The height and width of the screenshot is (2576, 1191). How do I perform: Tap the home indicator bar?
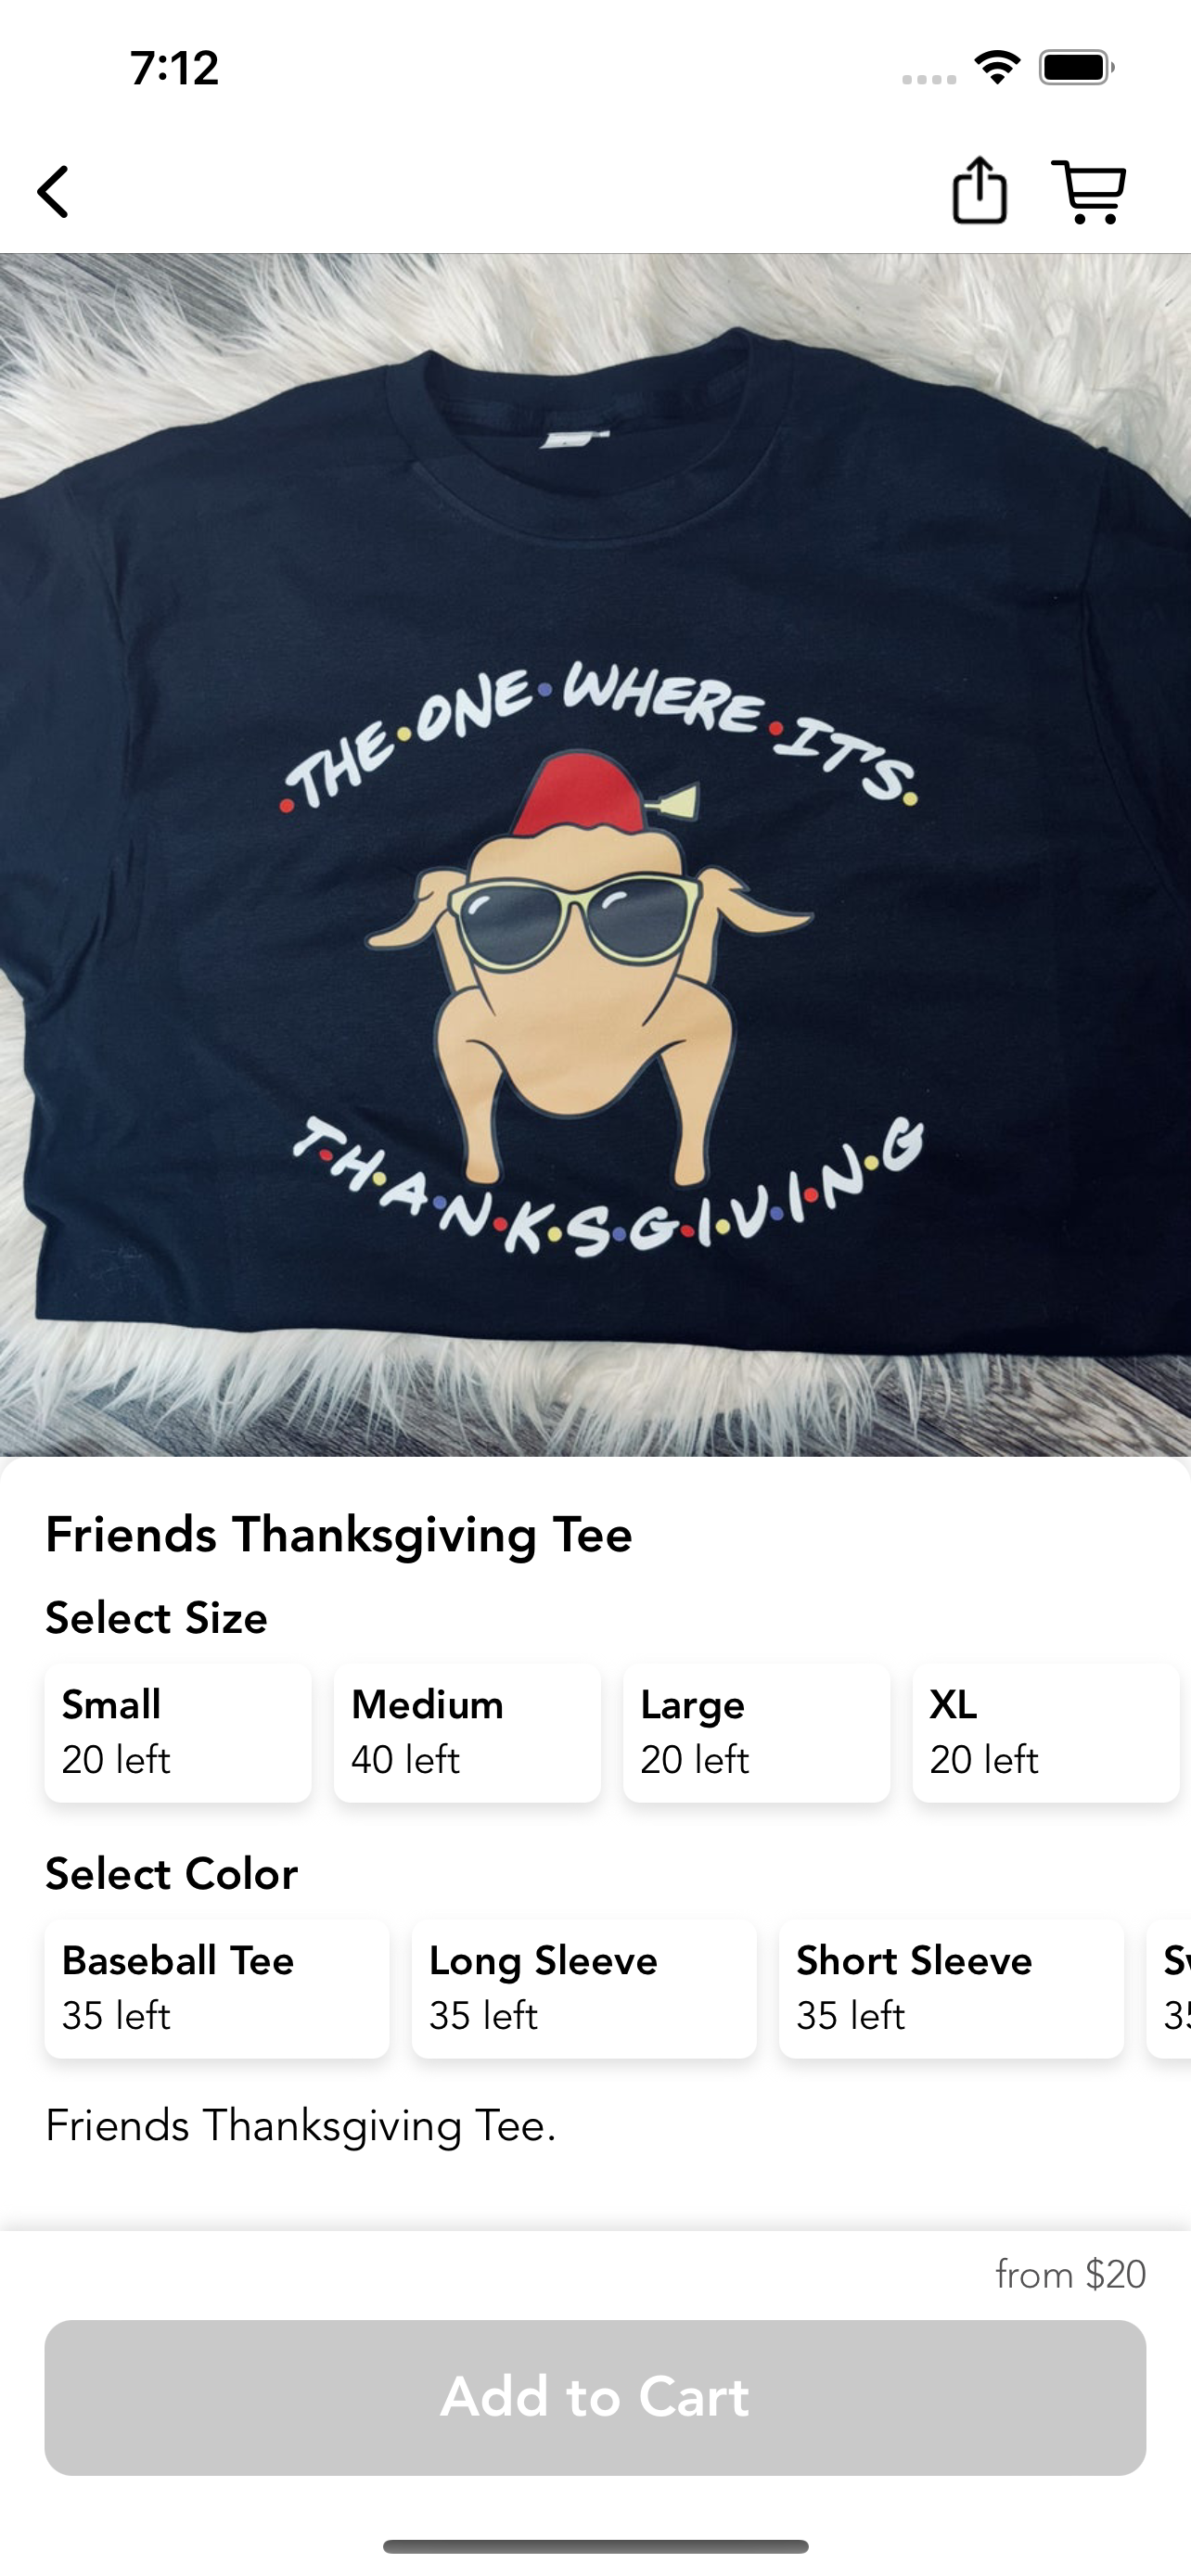[x=595, y=2546]
